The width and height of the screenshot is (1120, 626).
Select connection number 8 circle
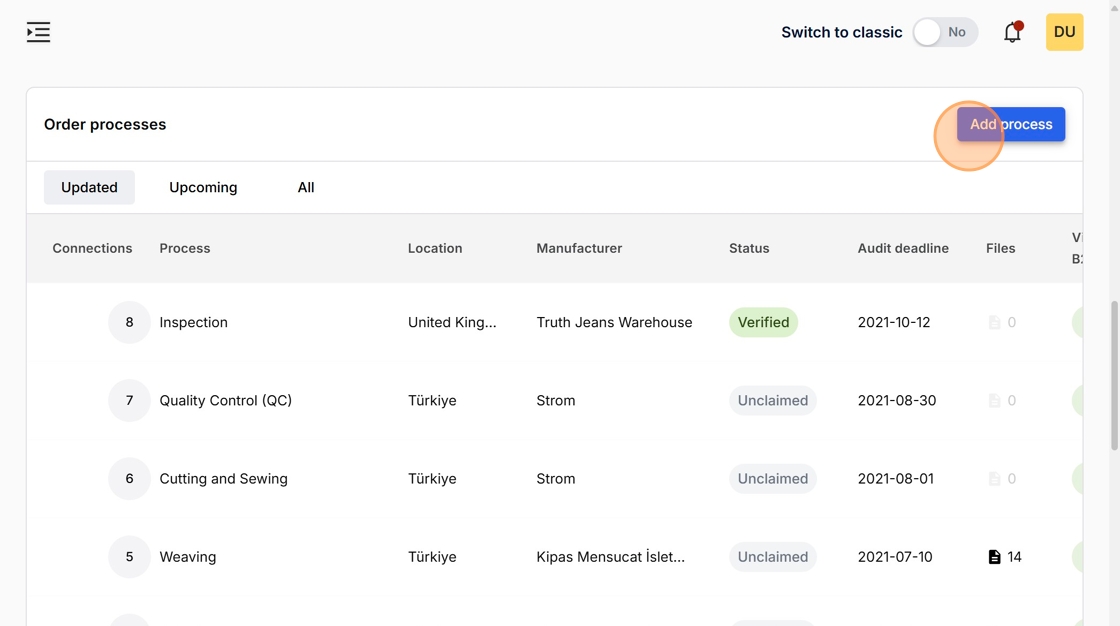tap(129, 322)
